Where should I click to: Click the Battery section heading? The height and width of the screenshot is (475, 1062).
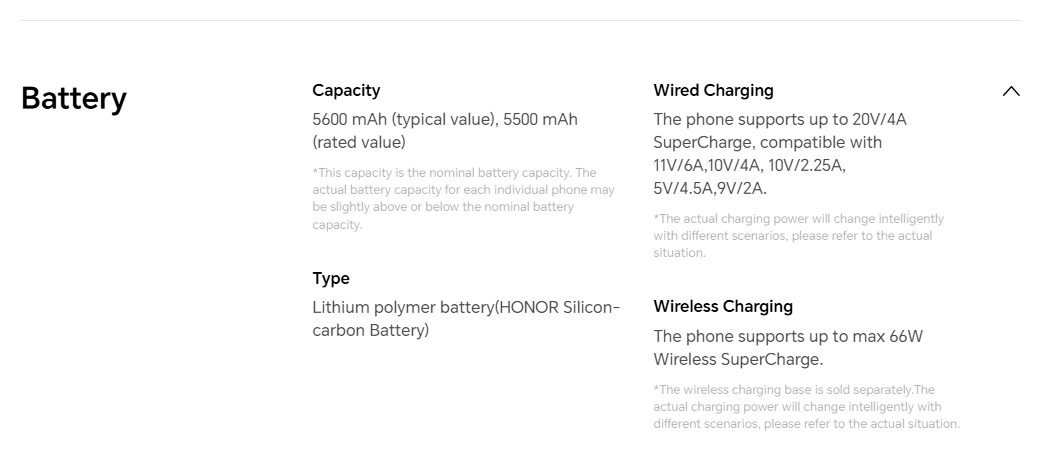(x=74, y=99)
